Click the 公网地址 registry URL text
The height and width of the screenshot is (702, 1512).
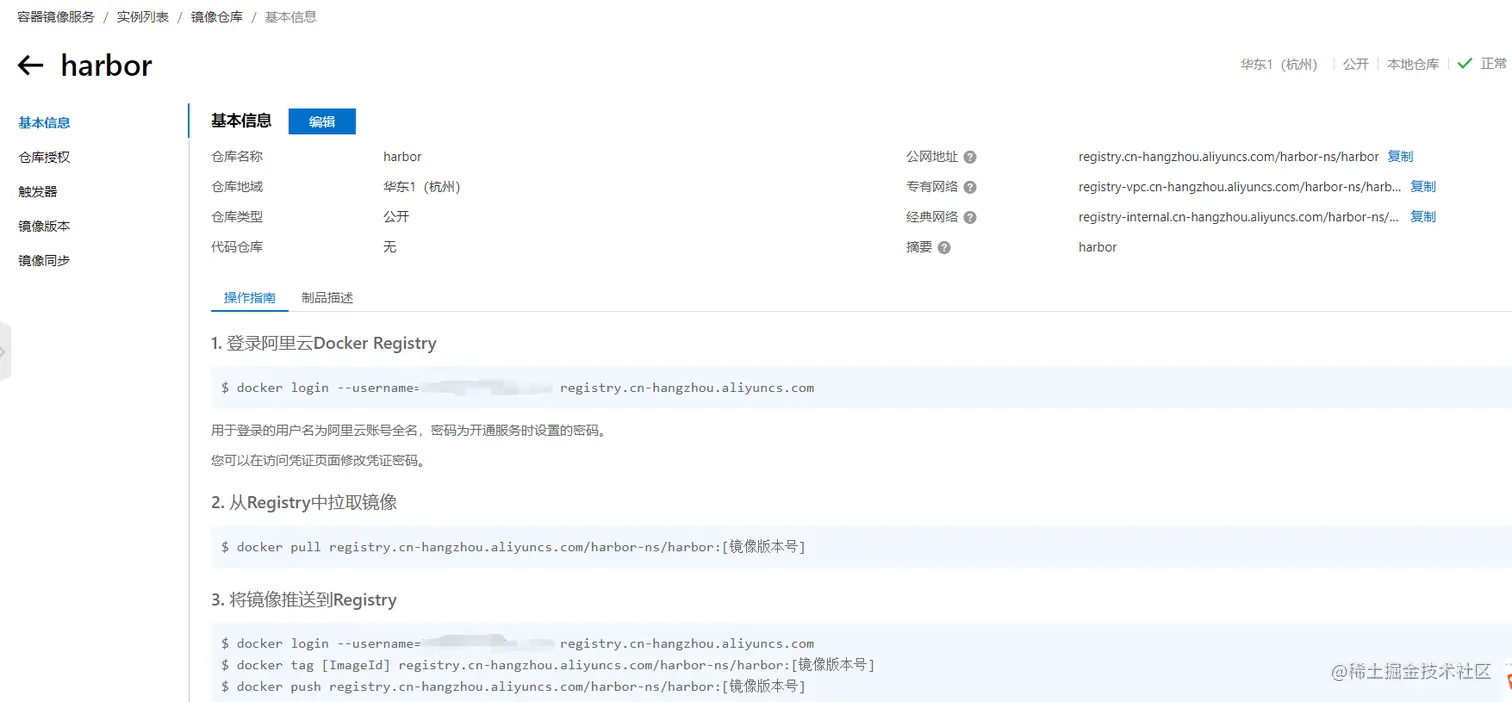(1228, 157)
